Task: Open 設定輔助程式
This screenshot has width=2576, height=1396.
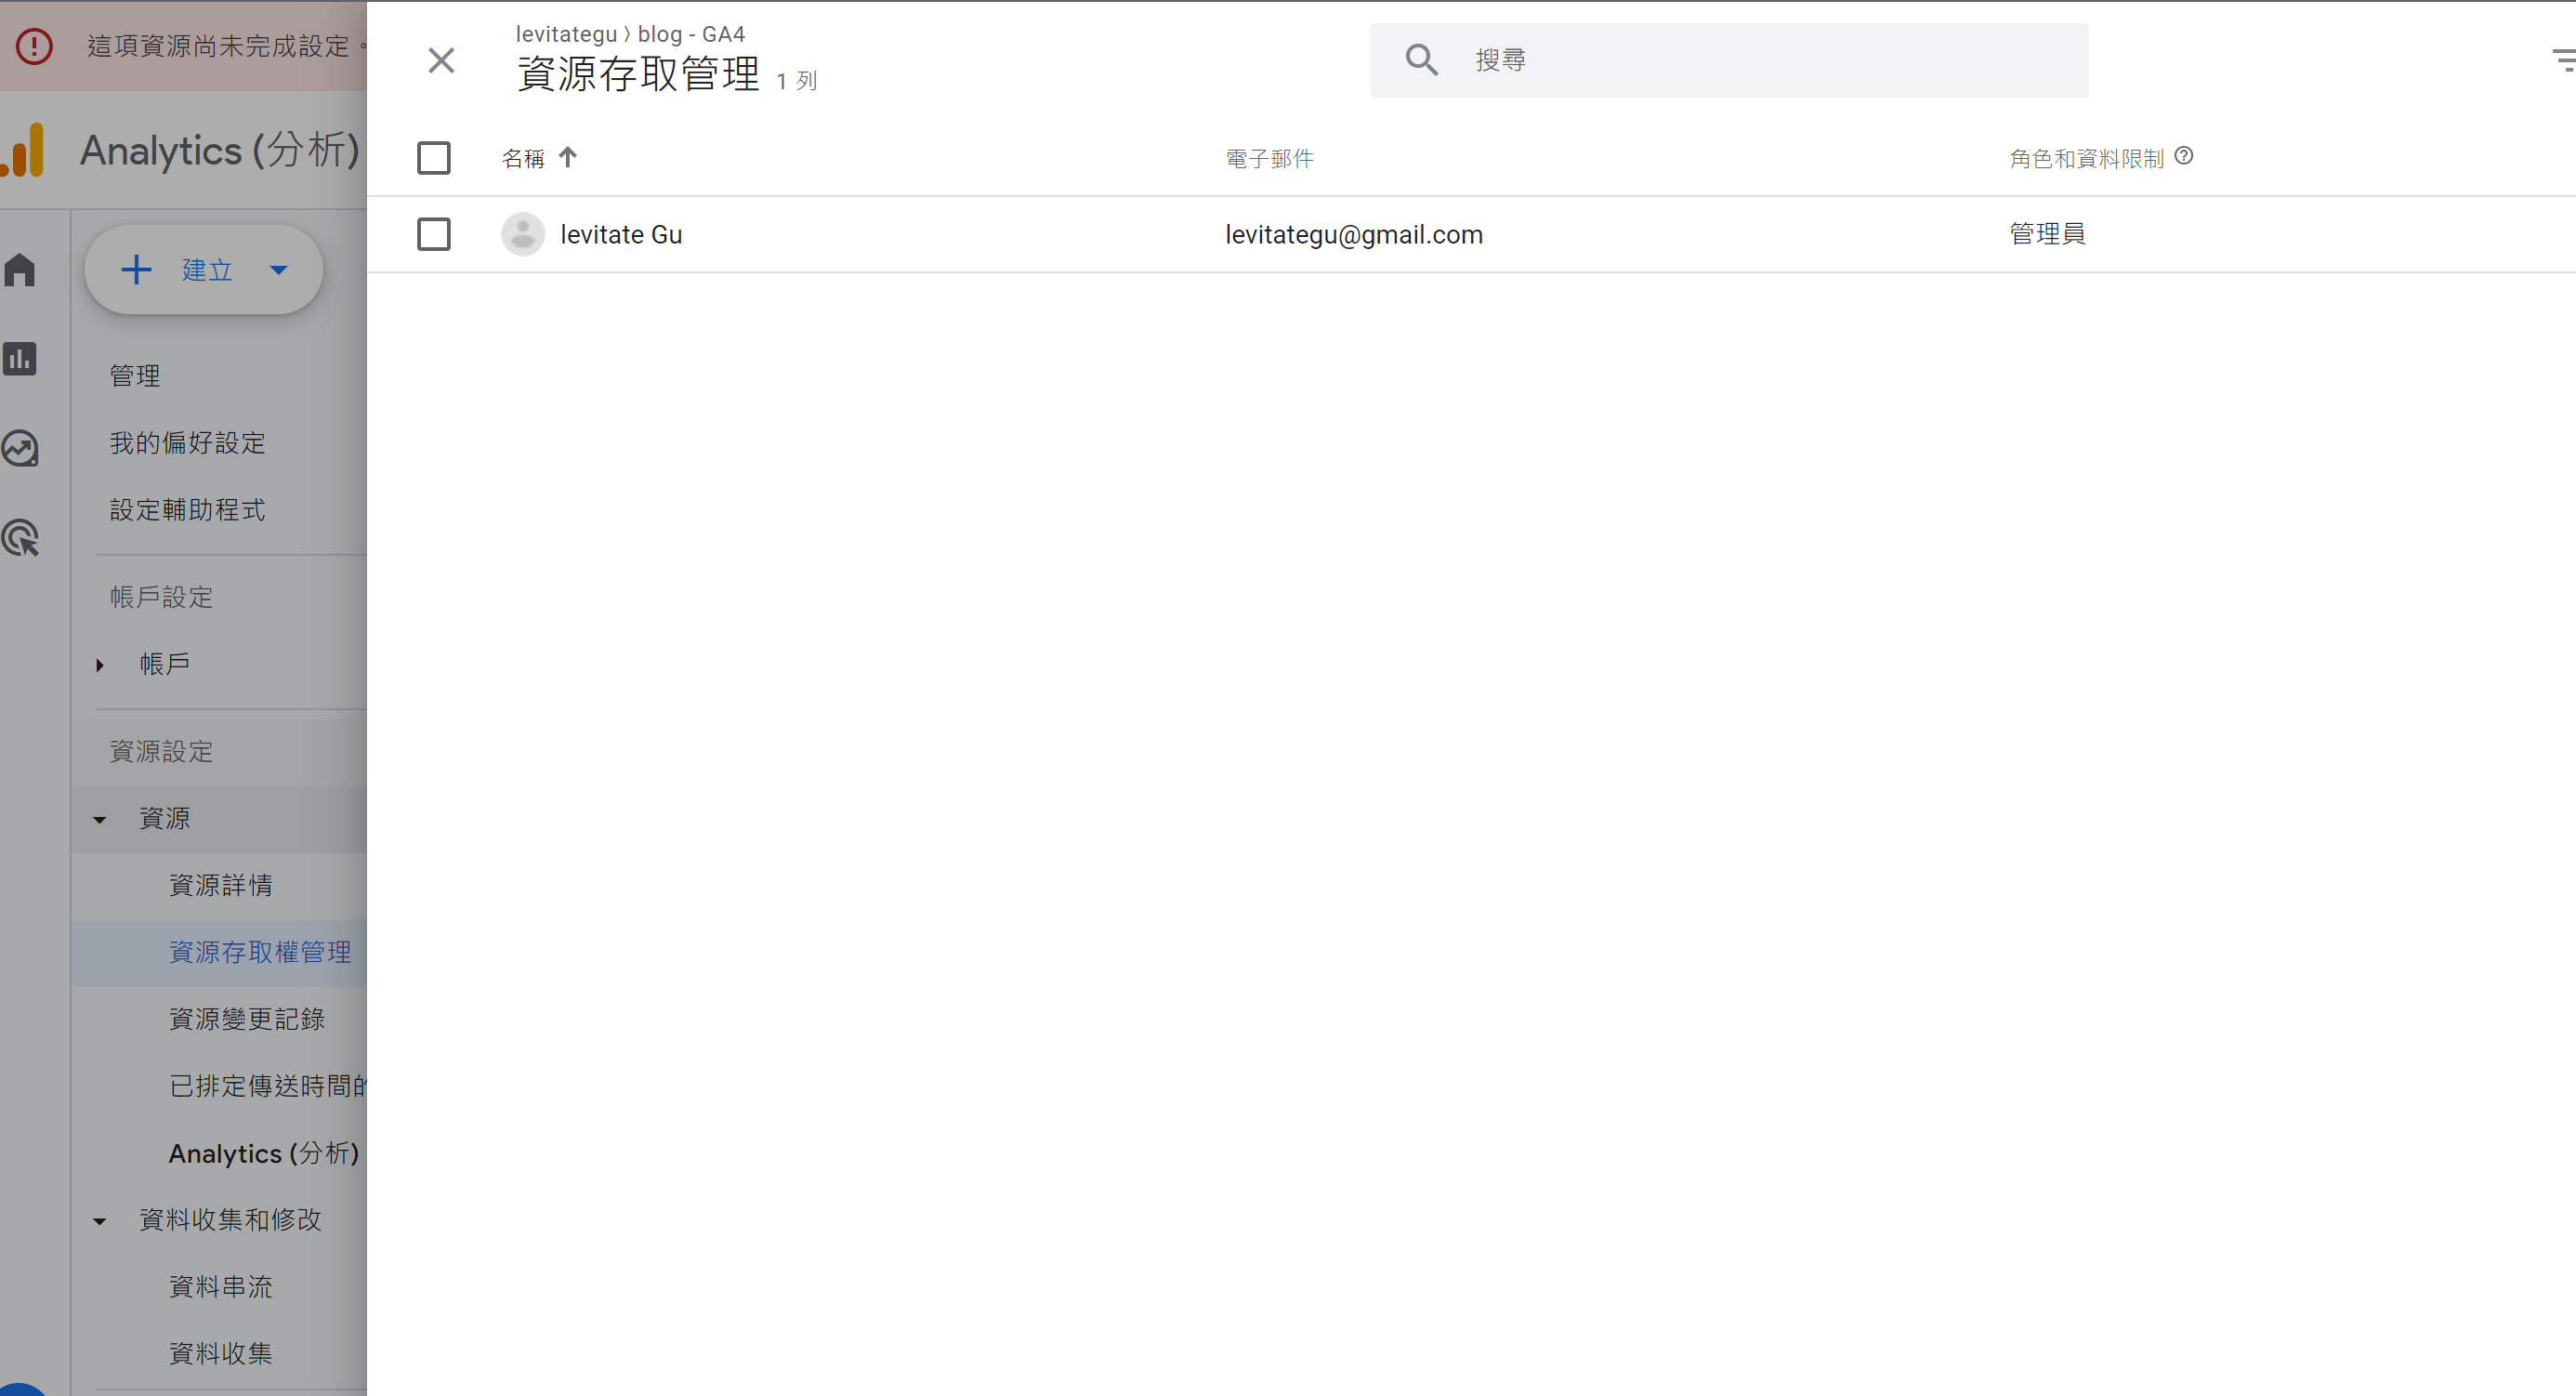Action: coord(187,510)
